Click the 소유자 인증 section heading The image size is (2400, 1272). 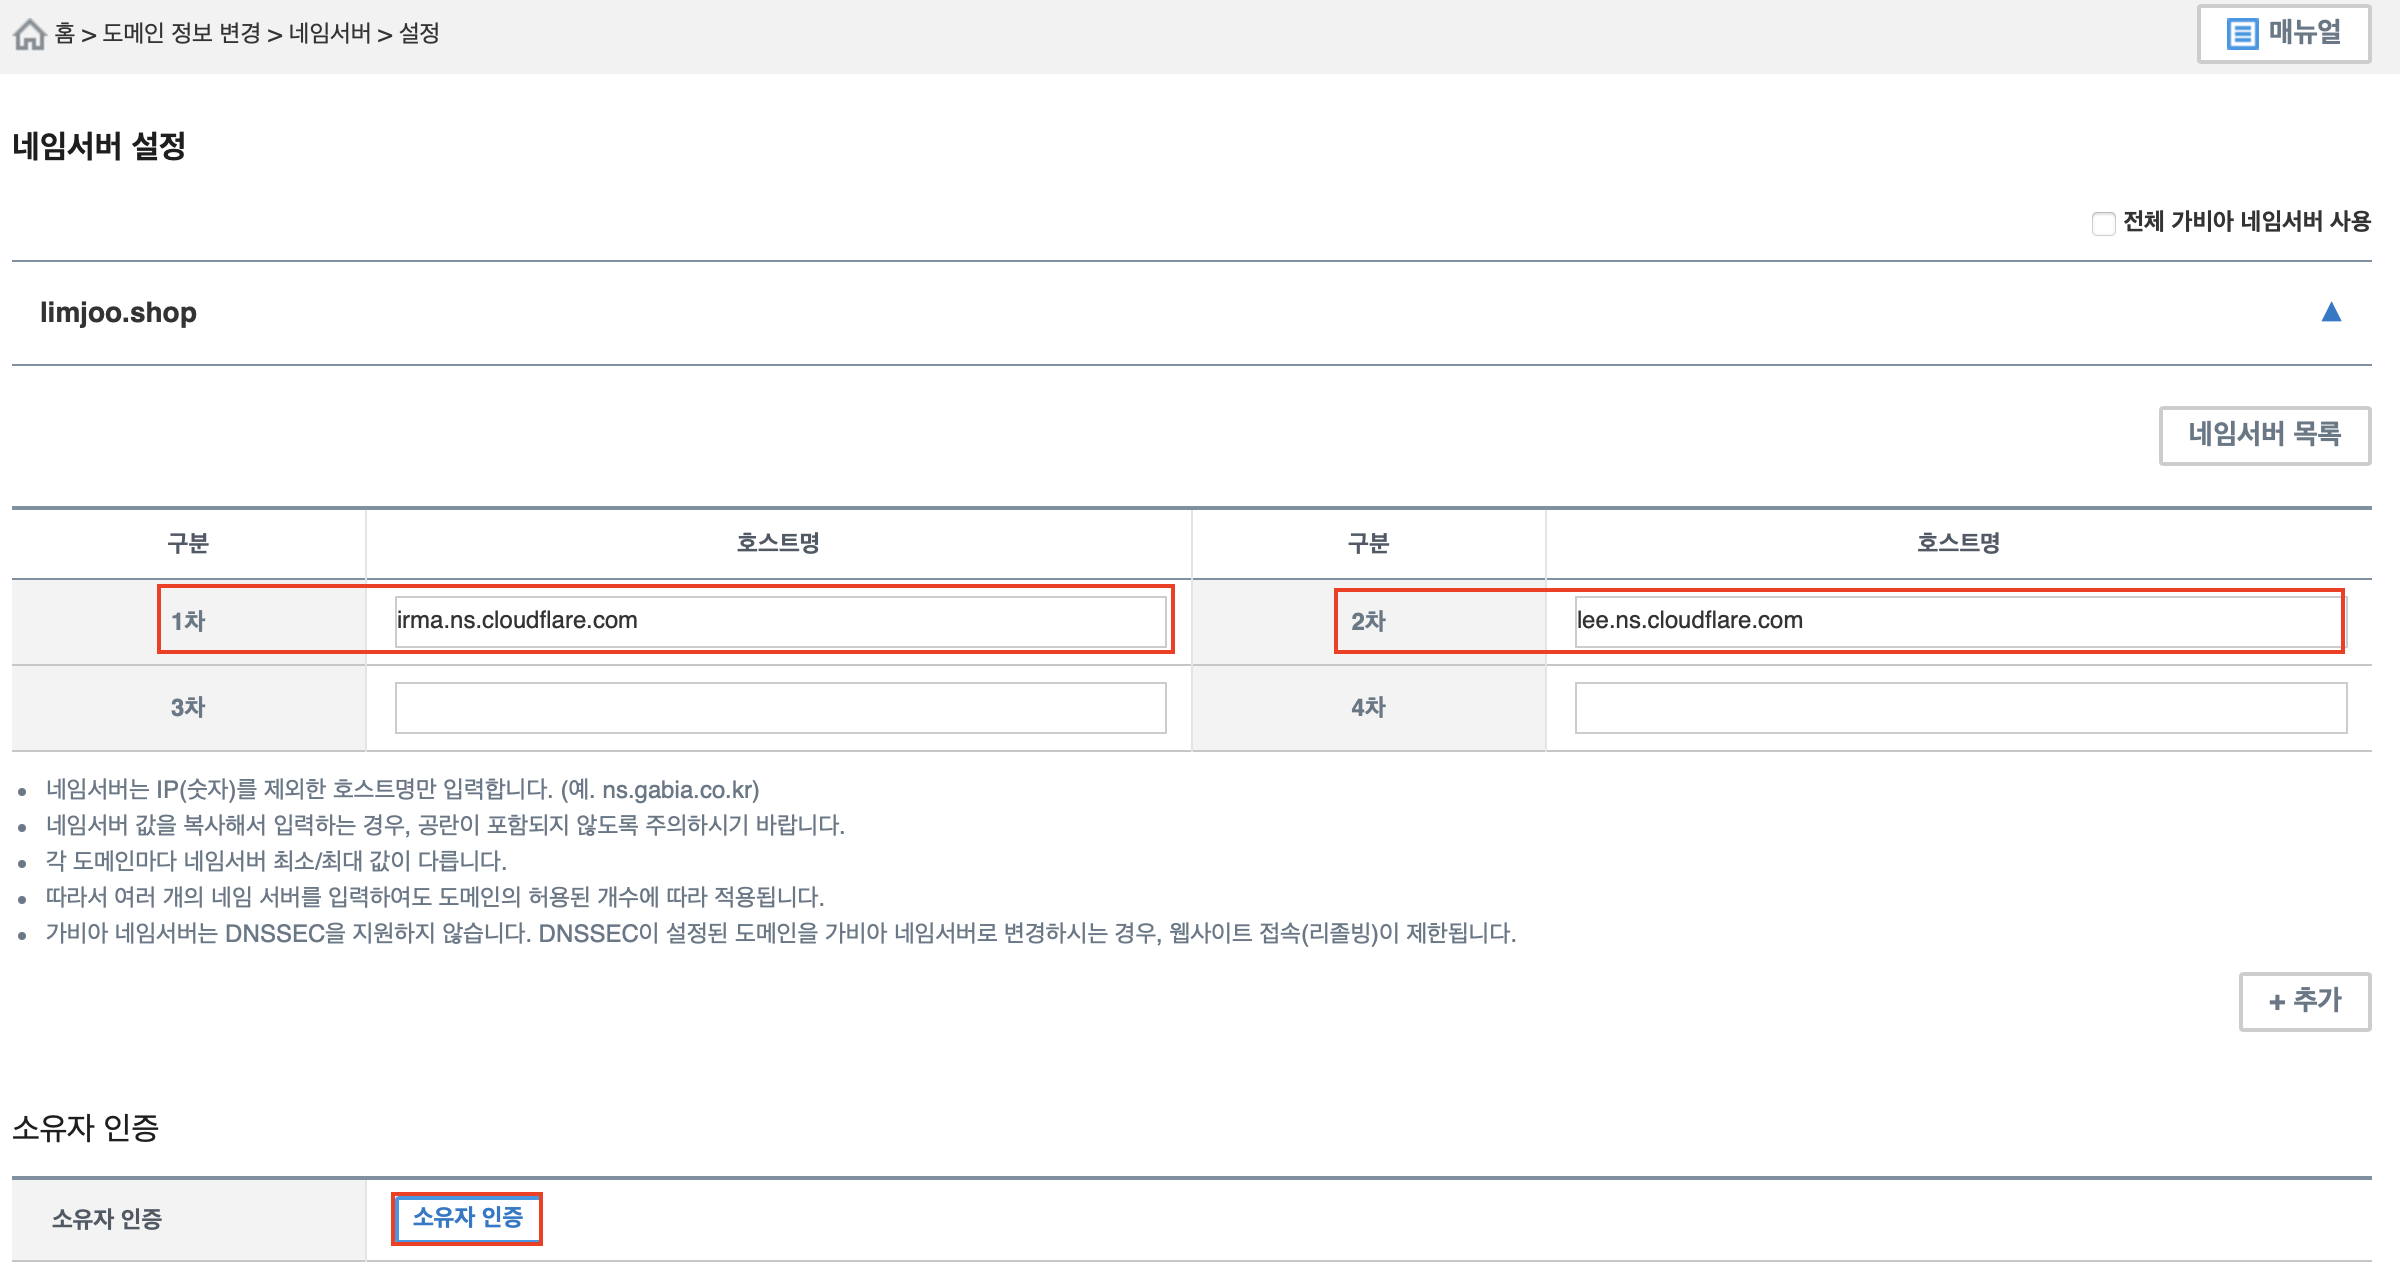point(86,1128)
